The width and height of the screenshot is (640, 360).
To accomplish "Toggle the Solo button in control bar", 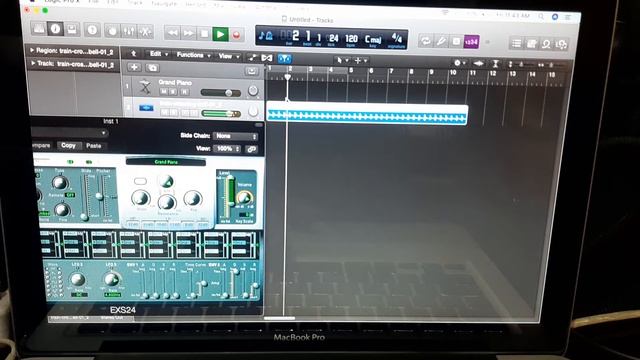I will click(456, 42).
